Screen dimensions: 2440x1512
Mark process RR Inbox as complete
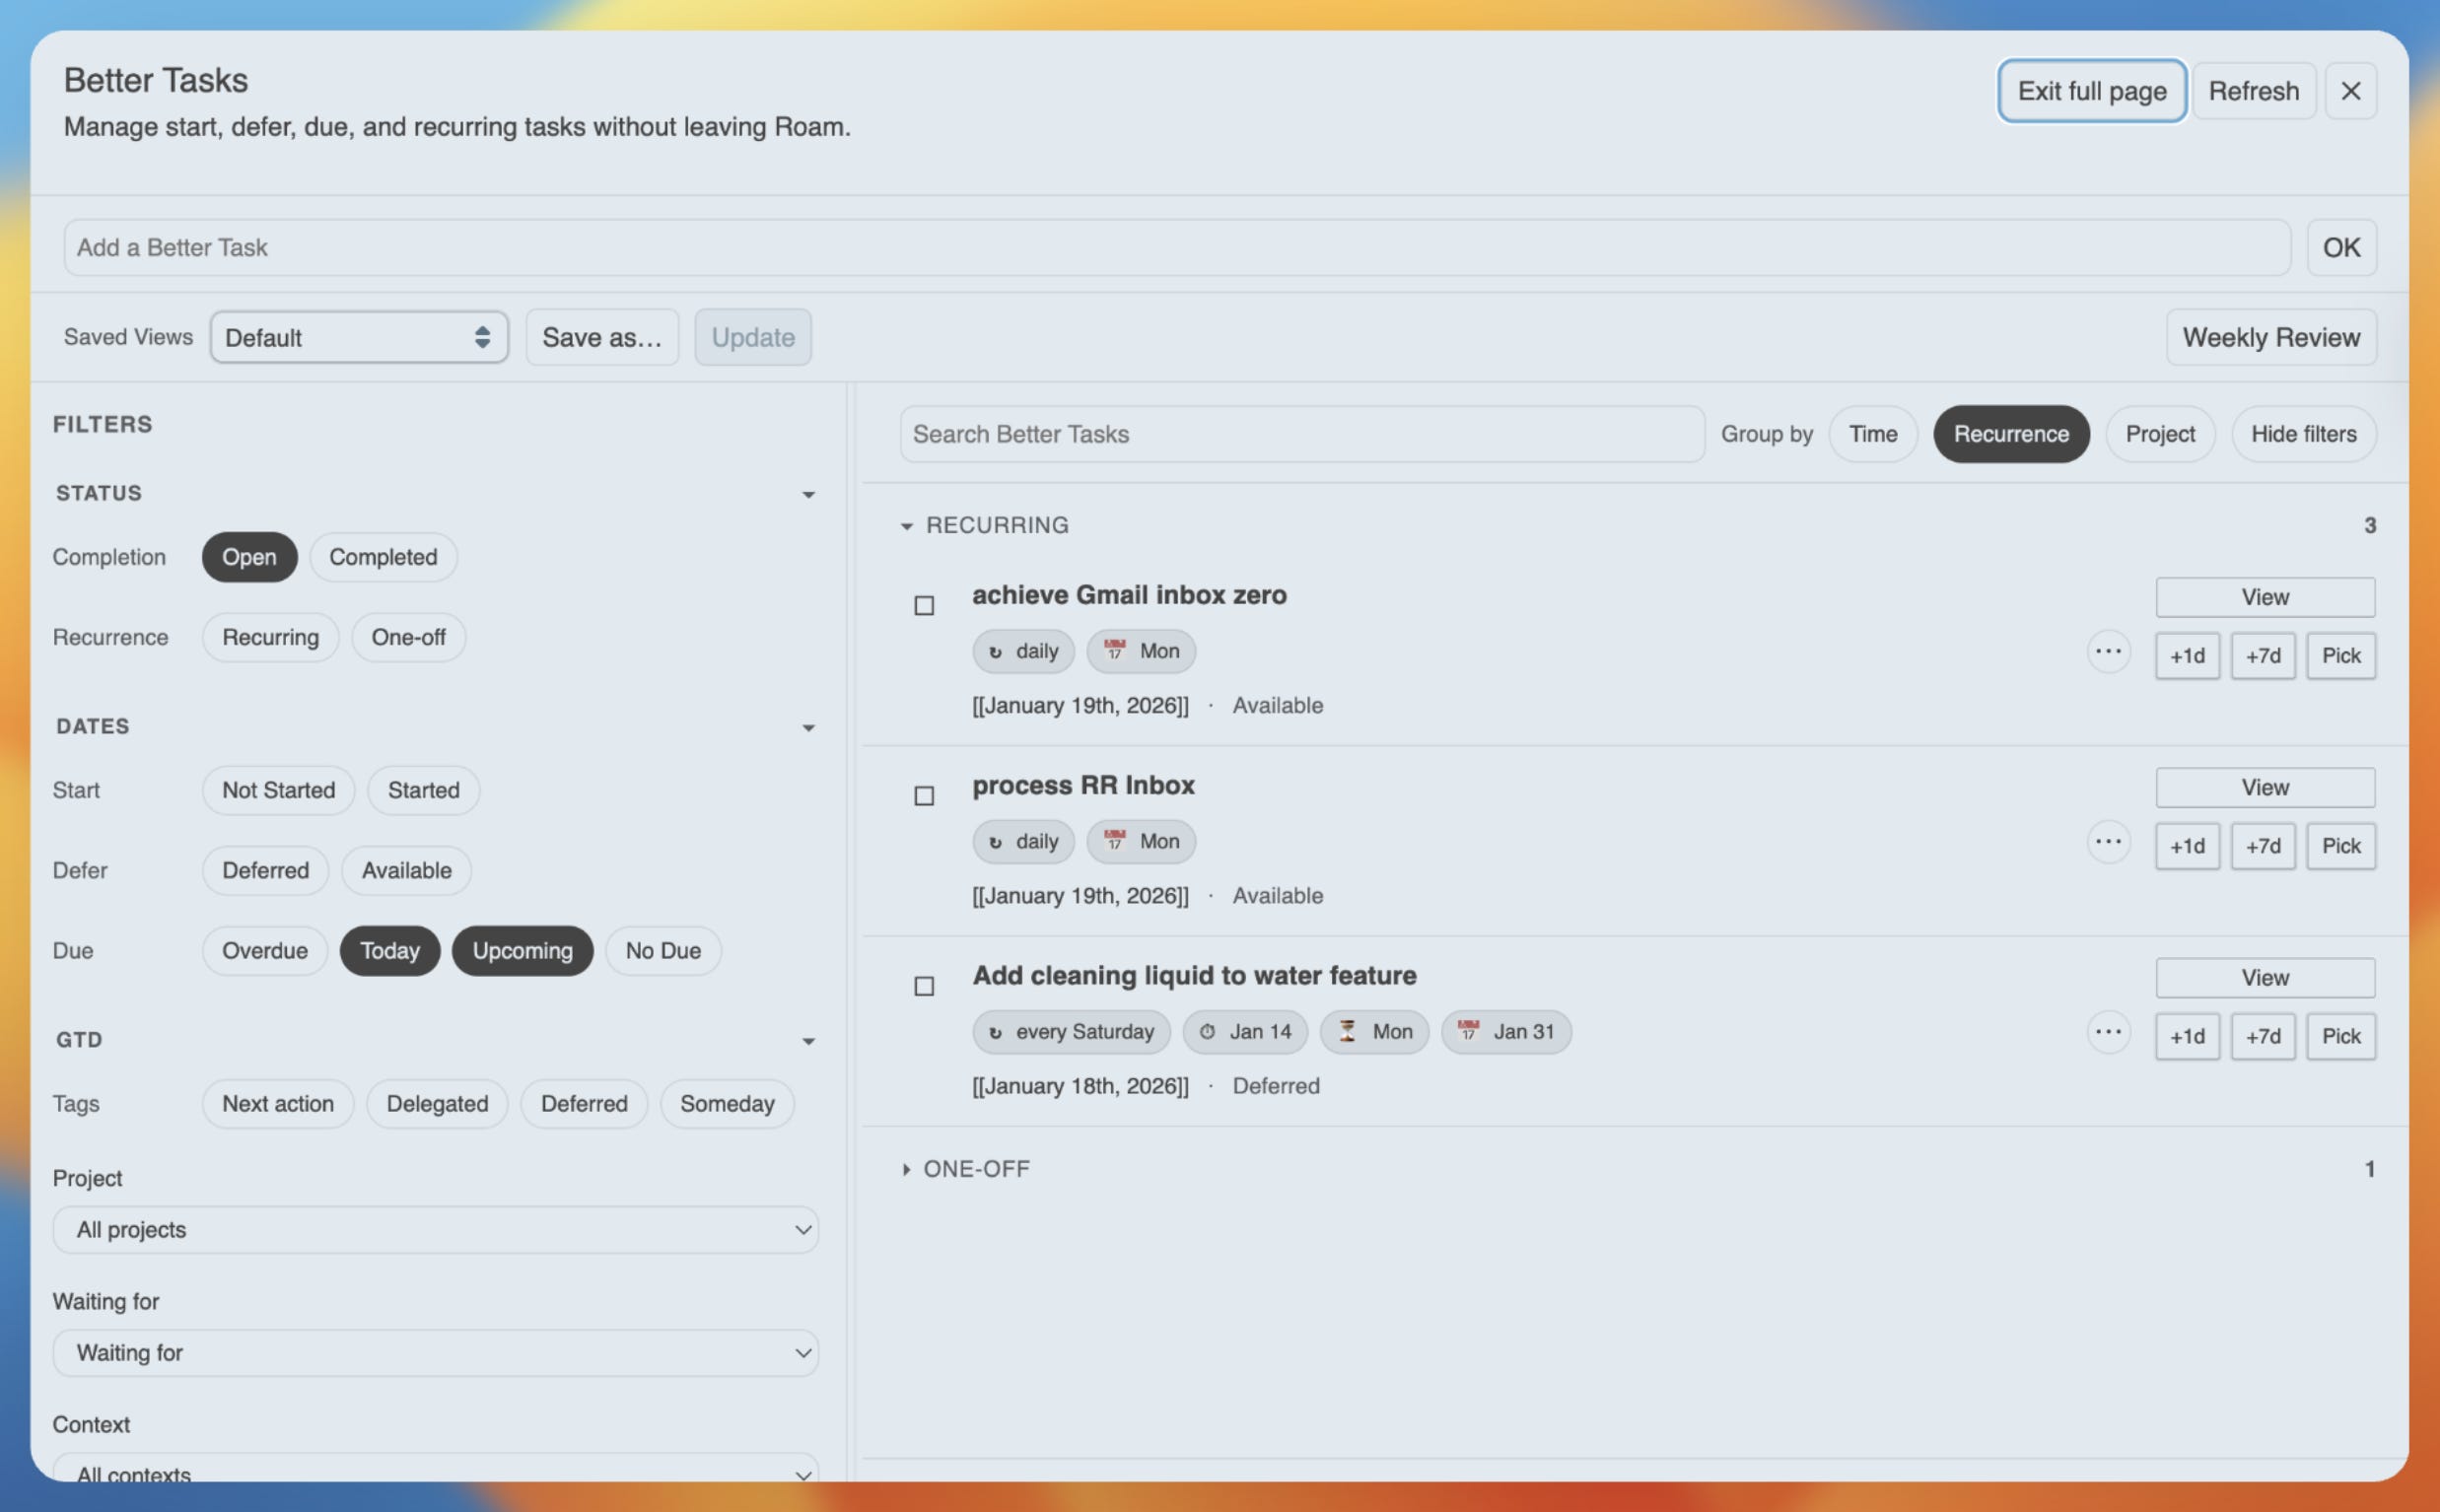(x=924, y=796)
